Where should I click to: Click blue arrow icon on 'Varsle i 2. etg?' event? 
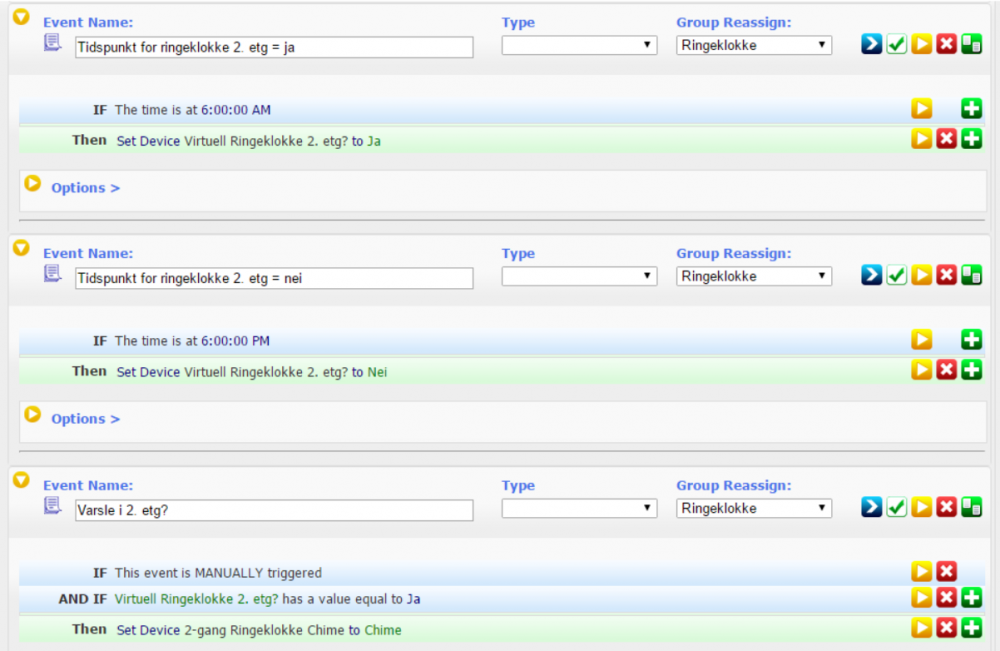click(x=872, y=507)
